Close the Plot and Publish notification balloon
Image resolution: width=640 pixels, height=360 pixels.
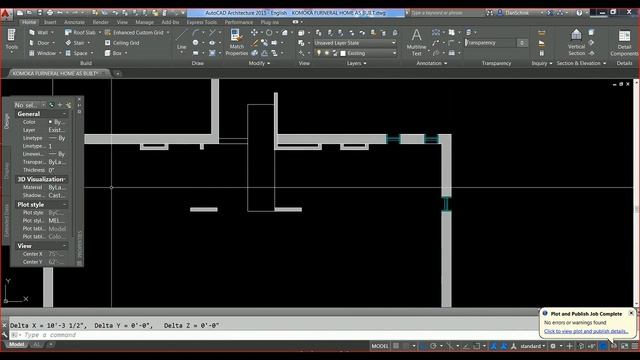pos(631,313)
